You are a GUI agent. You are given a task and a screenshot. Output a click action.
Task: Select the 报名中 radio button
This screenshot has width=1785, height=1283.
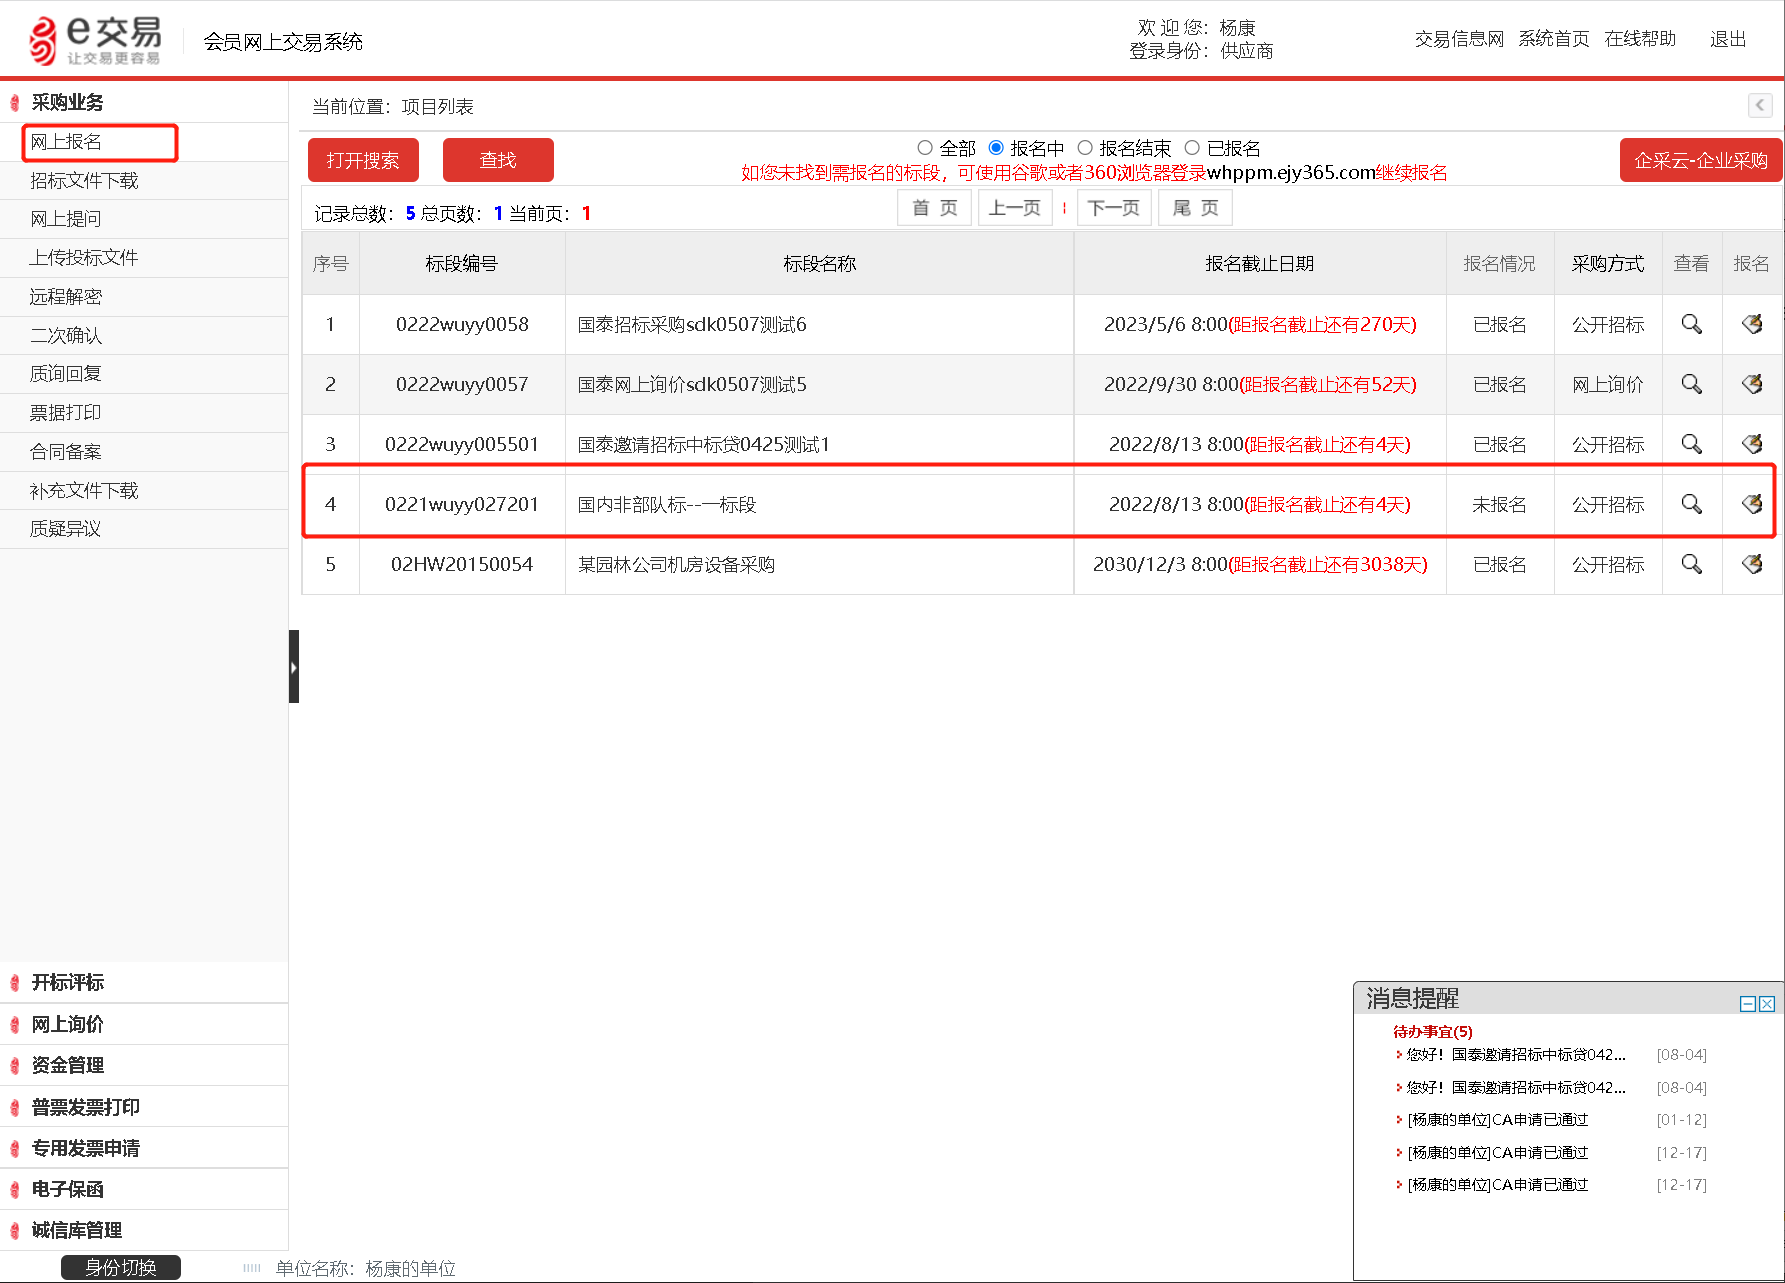pos(996,148)
